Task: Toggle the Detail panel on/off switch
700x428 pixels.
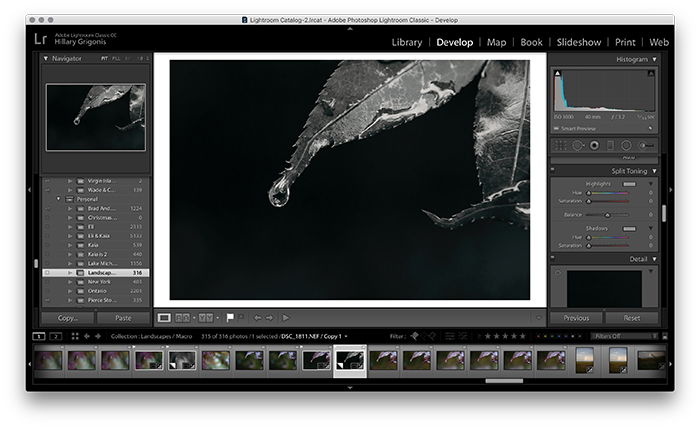Action: [553, 258]
